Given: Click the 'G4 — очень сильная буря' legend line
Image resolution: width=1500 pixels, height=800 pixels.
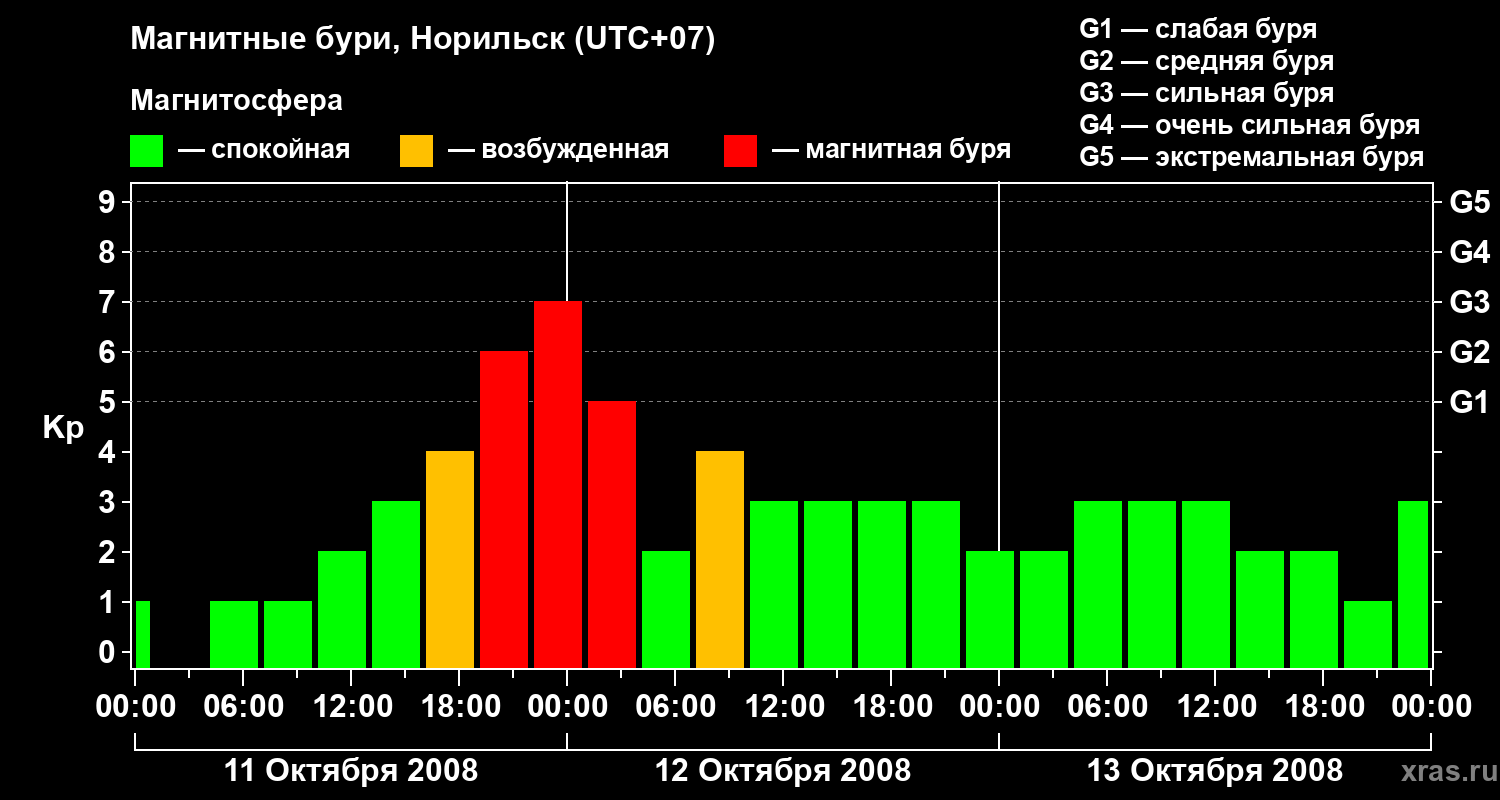Looking at the screenshot, I should [x=1250, y=125].
